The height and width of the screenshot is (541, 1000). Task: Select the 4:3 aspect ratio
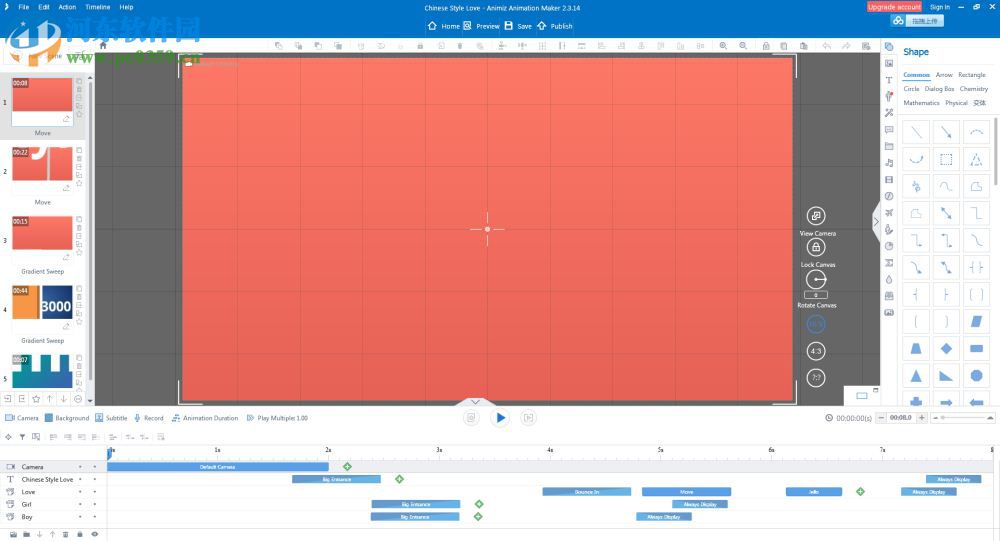[816, 351]
